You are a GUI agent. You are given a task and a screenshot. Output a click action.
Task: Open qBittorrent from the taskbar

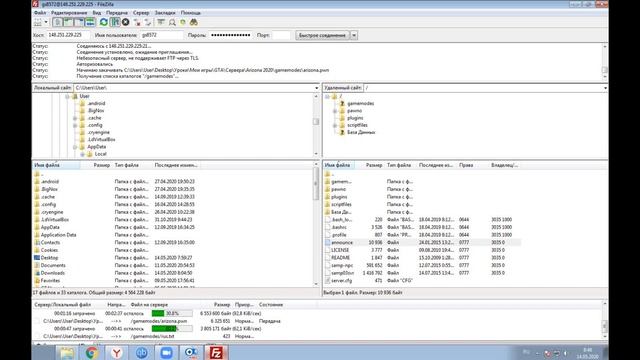click(141, 353)
